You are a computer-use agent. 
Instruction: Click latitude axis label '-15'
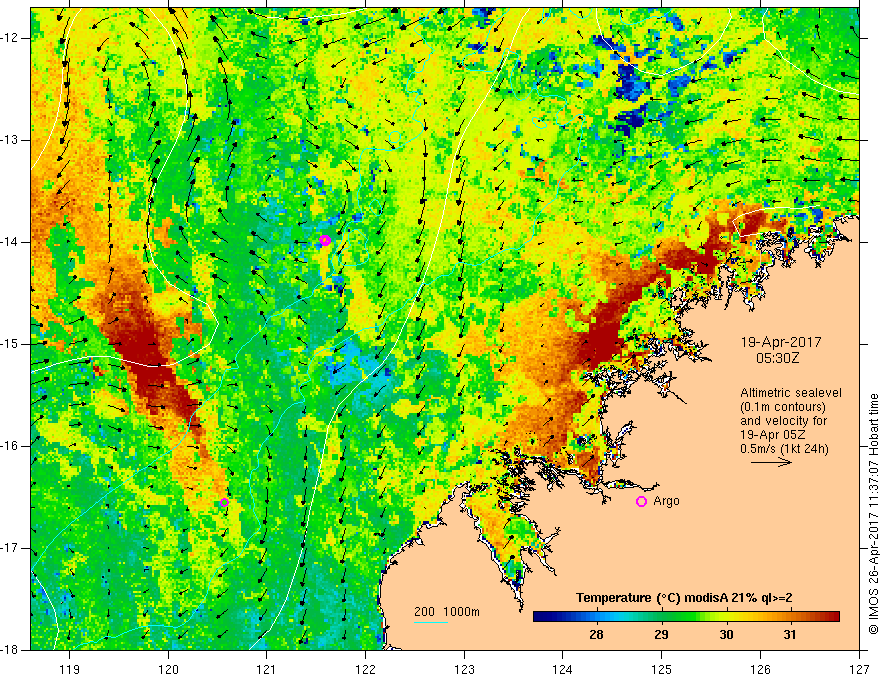(11, 344)
